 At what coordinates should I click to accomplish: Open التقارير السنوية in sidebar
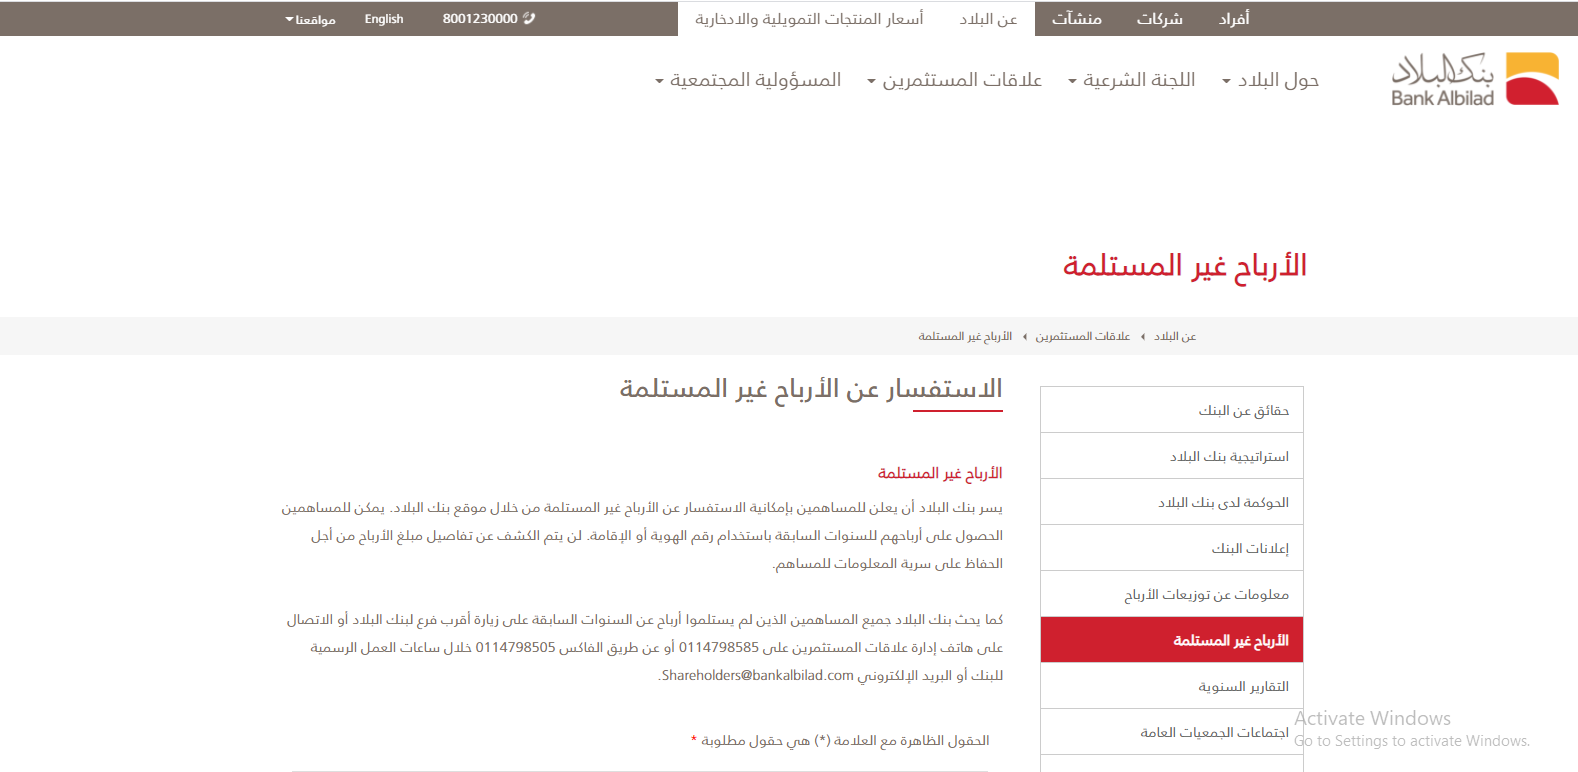click(1243, 686)
